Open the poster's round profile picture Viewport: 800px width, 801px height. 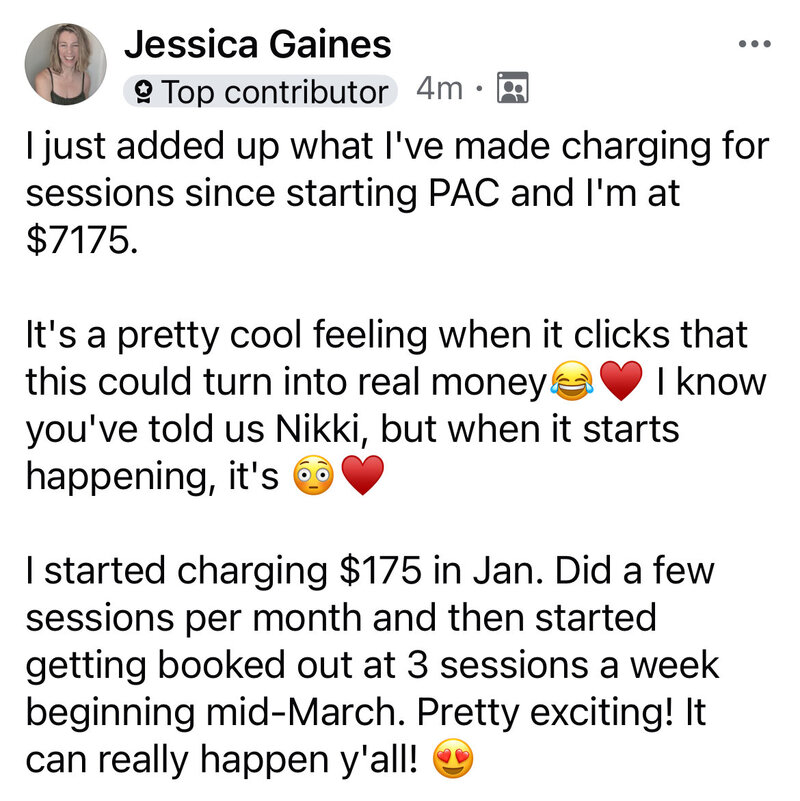[65, 64]
